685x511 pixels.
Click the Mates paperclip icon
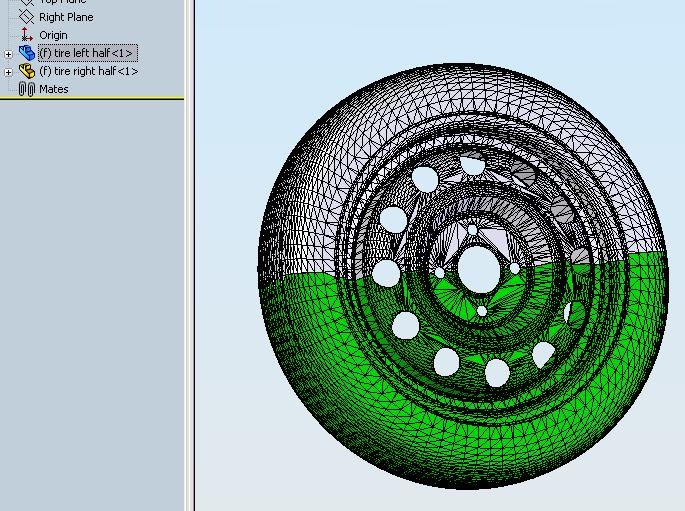point(27,89)
